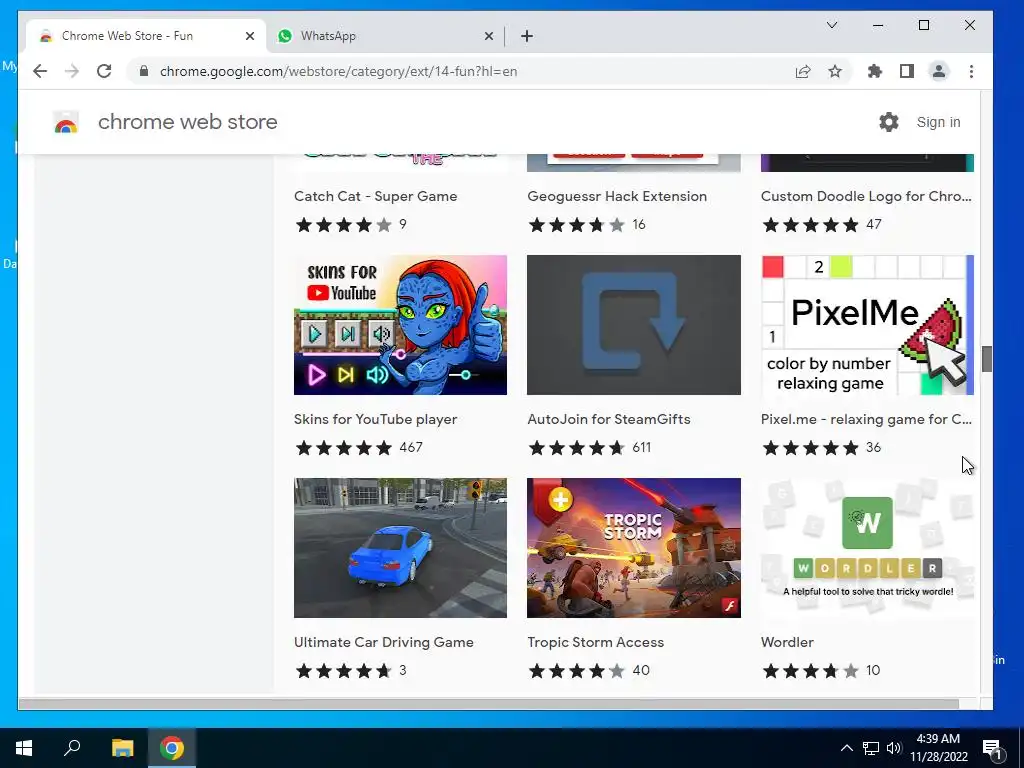Open the Wordler thumbnail image
The image size is (1024, 768).
867,548
